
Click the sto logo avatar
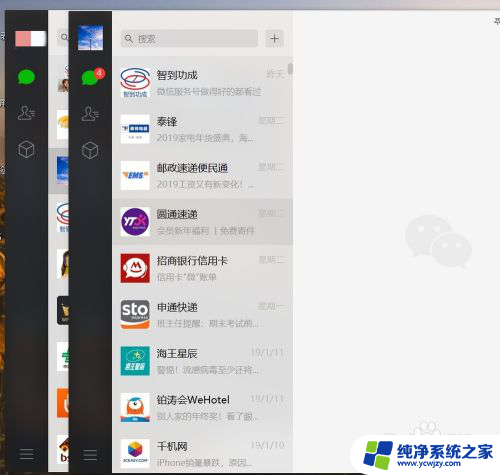[135, 314]
